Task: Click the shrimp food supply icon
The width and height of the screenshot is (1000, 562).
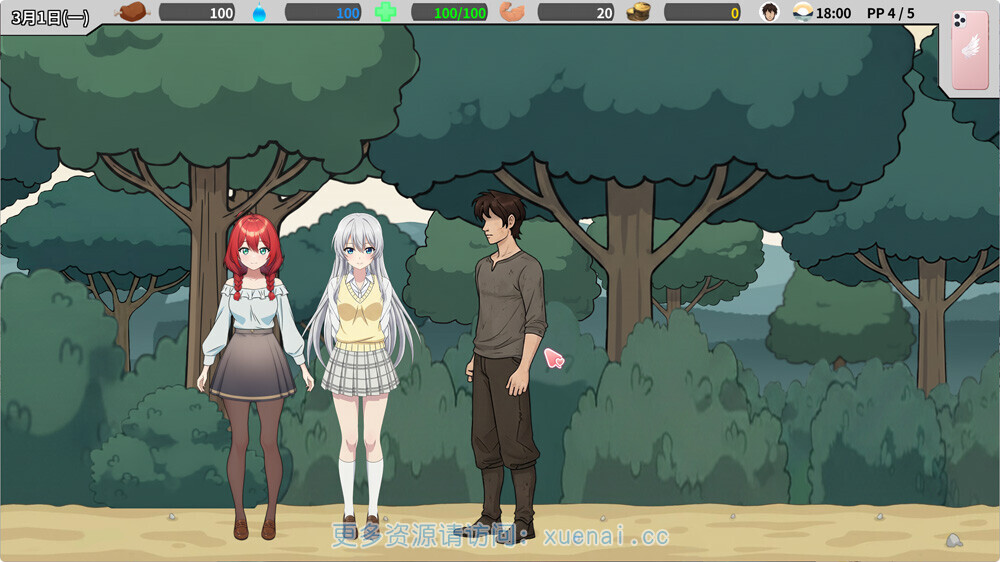Action: [x=512, y=12]
